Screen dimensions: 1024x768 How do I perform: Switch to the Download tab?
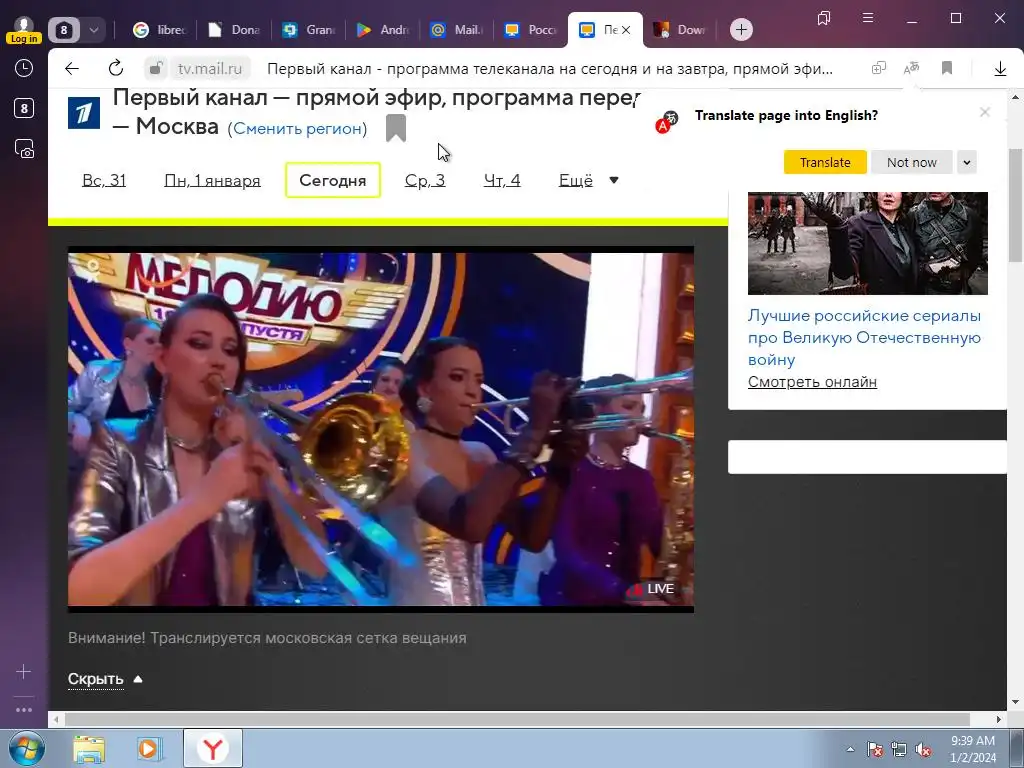tap(680, 30)
